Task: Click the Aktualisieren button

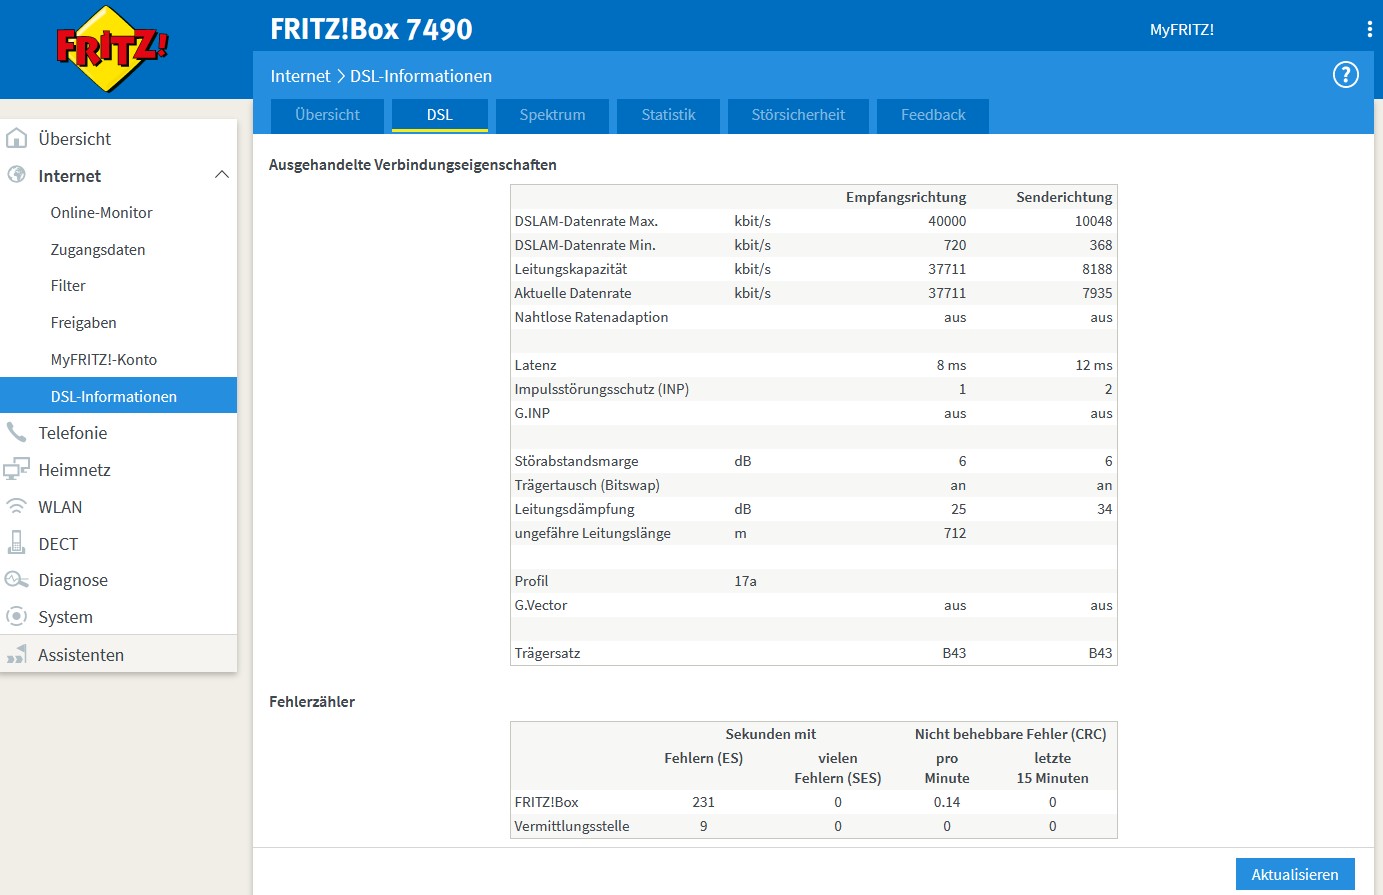Action: coord(1295,874)
